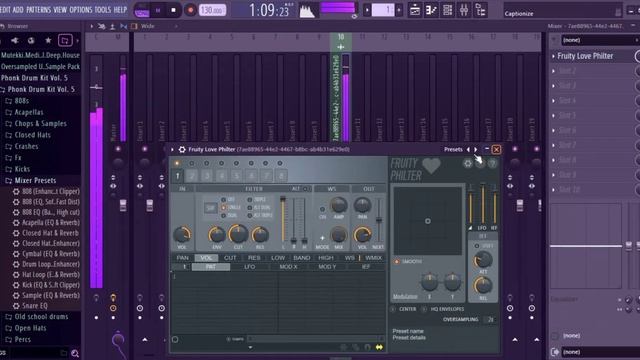Toggle the CENTER option

(393, 309)
